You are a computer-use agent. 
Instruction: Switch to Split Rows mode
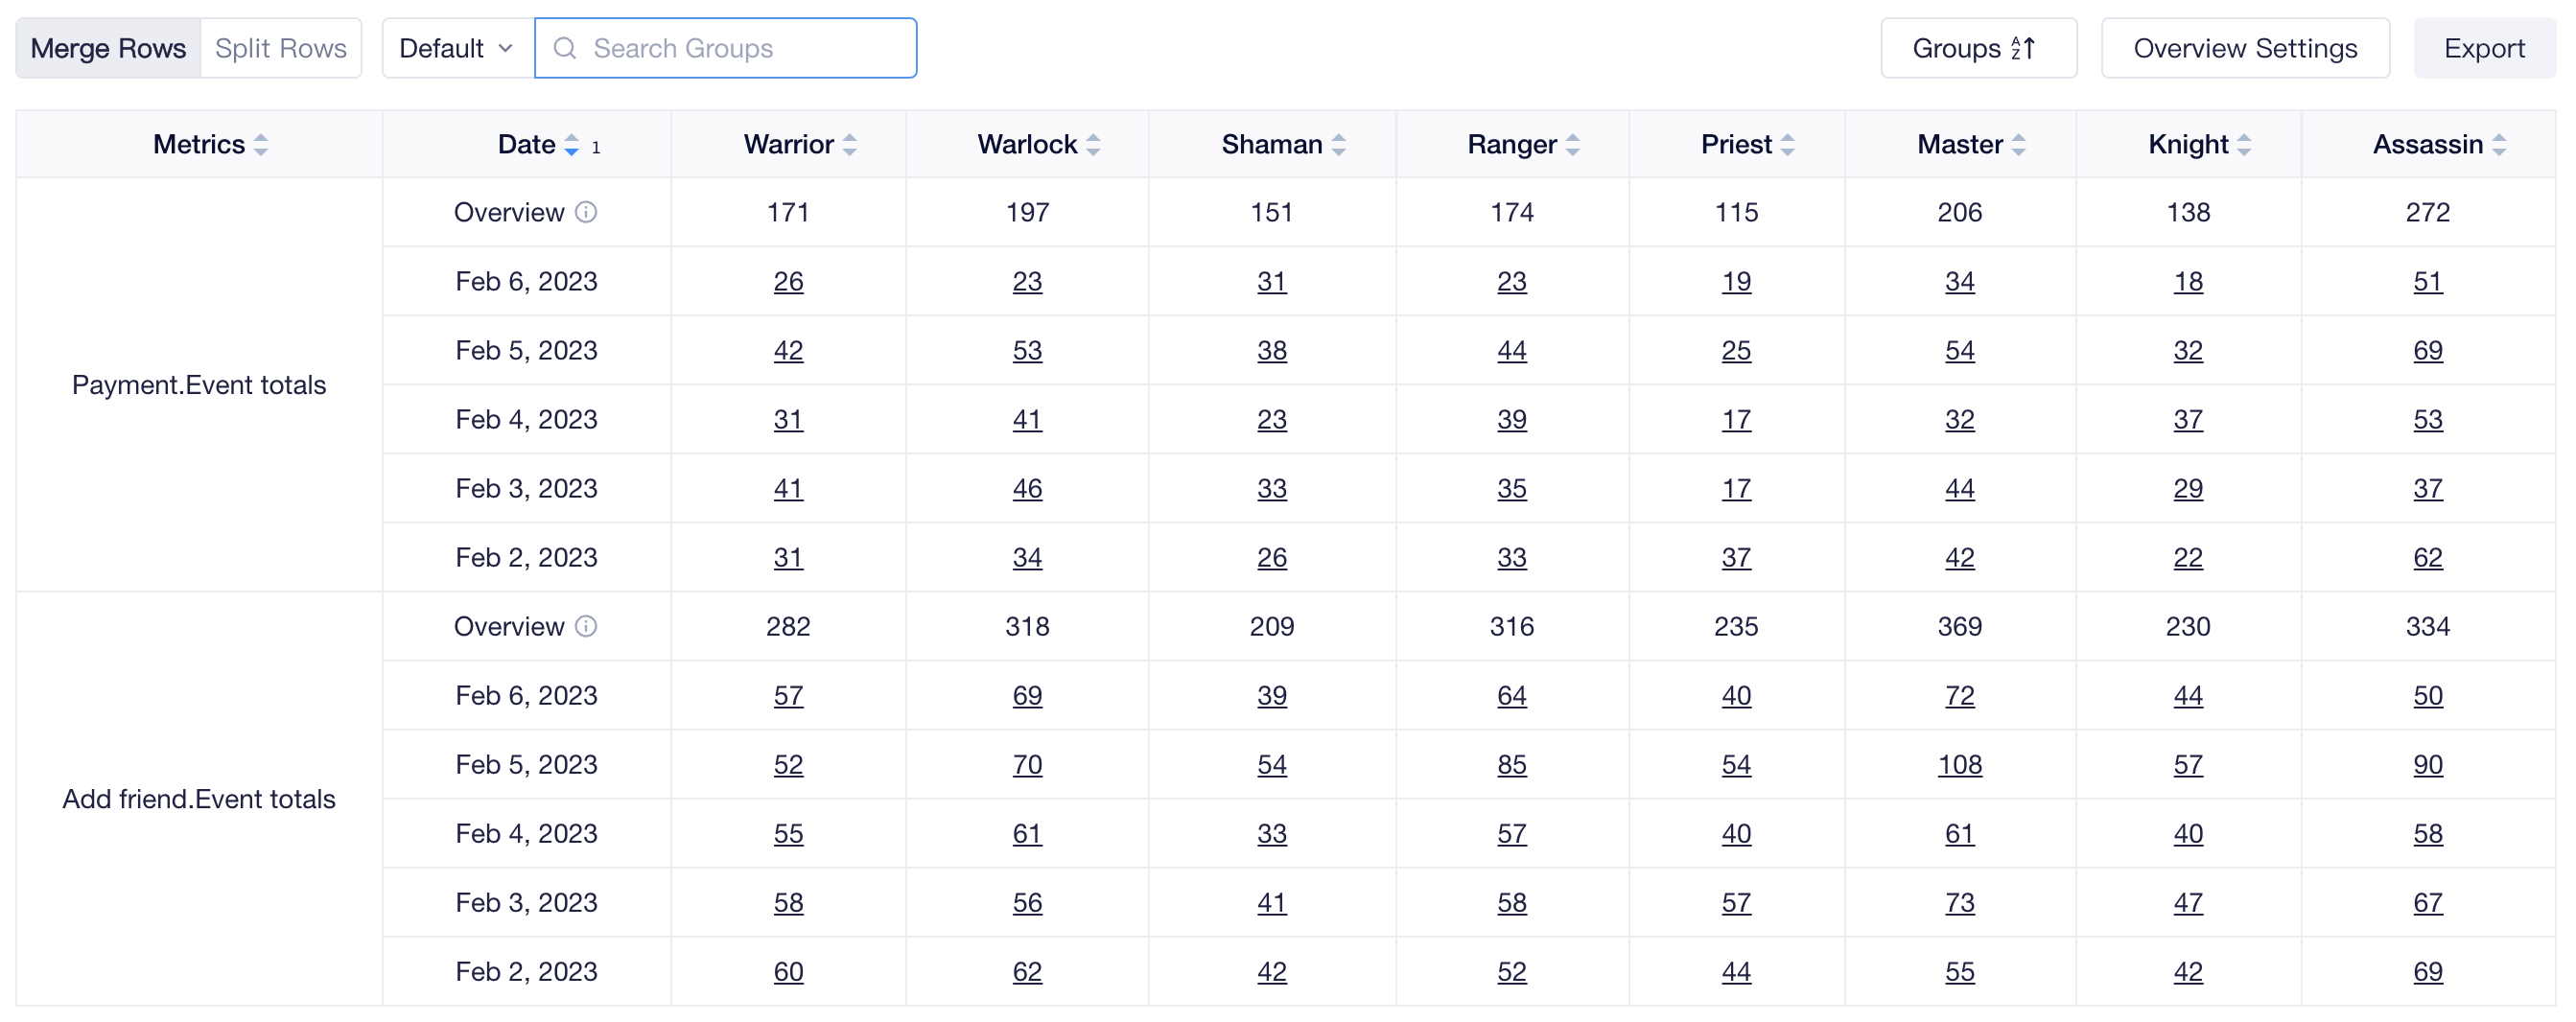[x=281, y=48]
